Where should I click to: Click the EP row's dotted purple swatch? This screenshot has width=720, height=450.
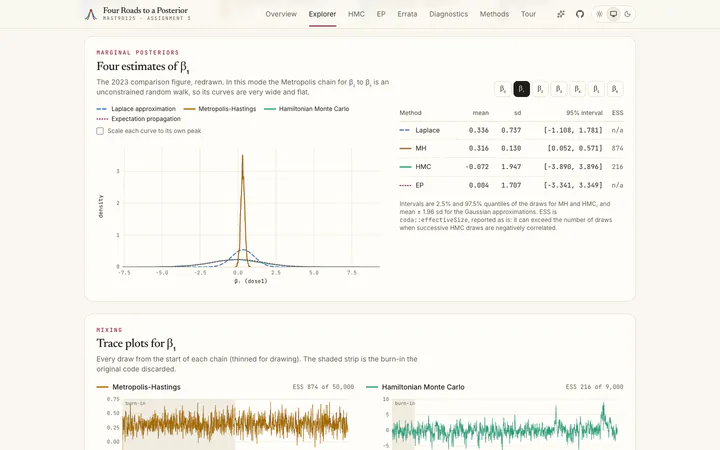click(x=405, y=185)
